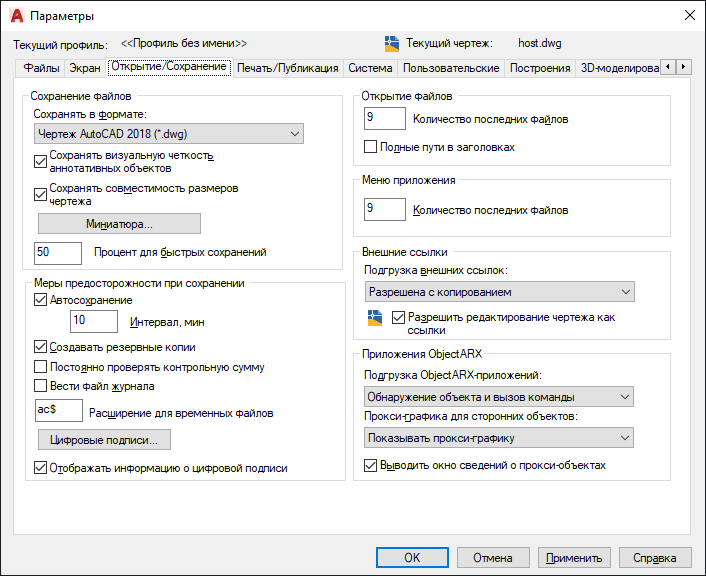Toggle the Автосохранение checkbox
The width and height of the screenshot is (706, 576).
pos(41,300)
